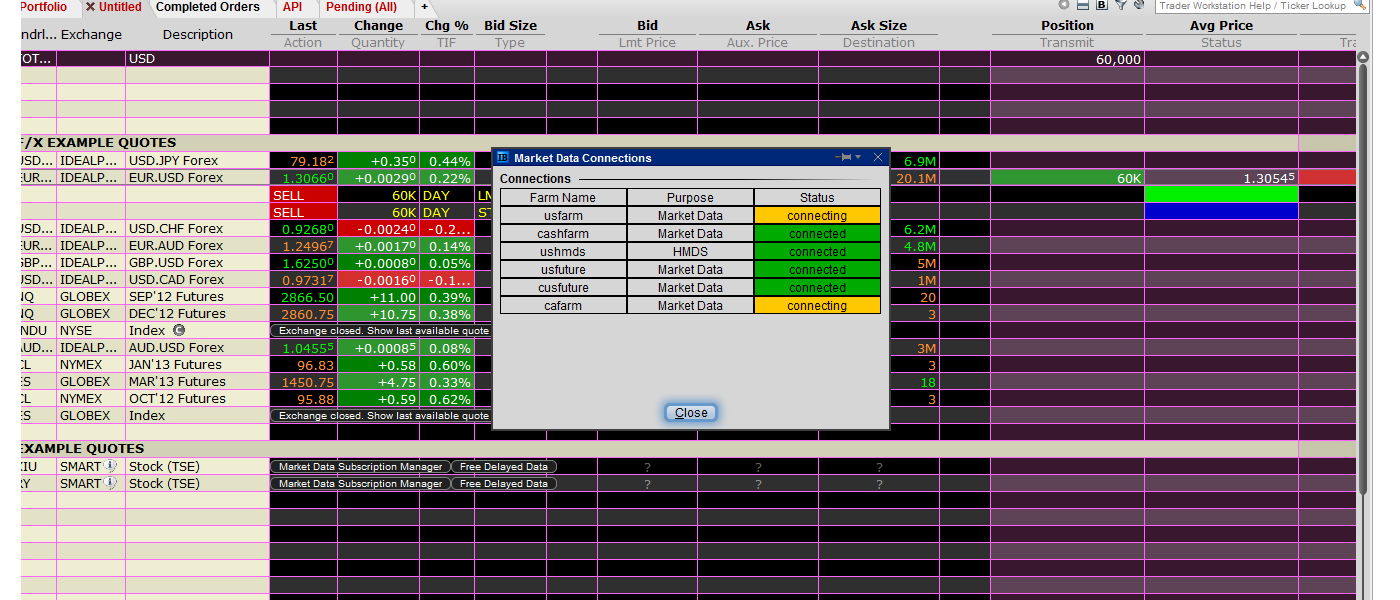Image resolution: width=1400 pixels, height=600 pixels.
Task: Click the Bid Size column header
Action: coord(510,26)
